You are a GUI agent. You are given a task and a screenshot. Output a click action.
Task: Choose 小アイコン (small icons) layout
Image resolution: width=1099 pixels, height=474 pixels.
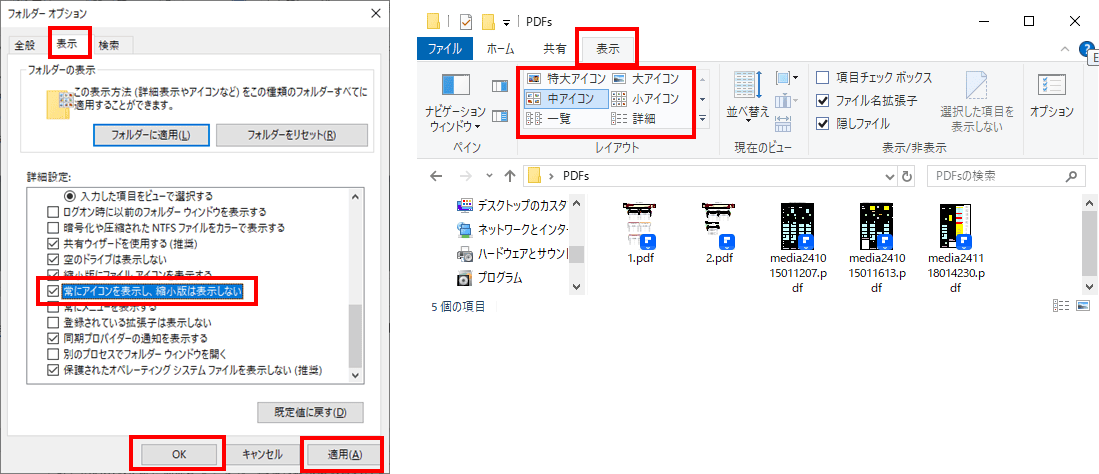(646, 99)
